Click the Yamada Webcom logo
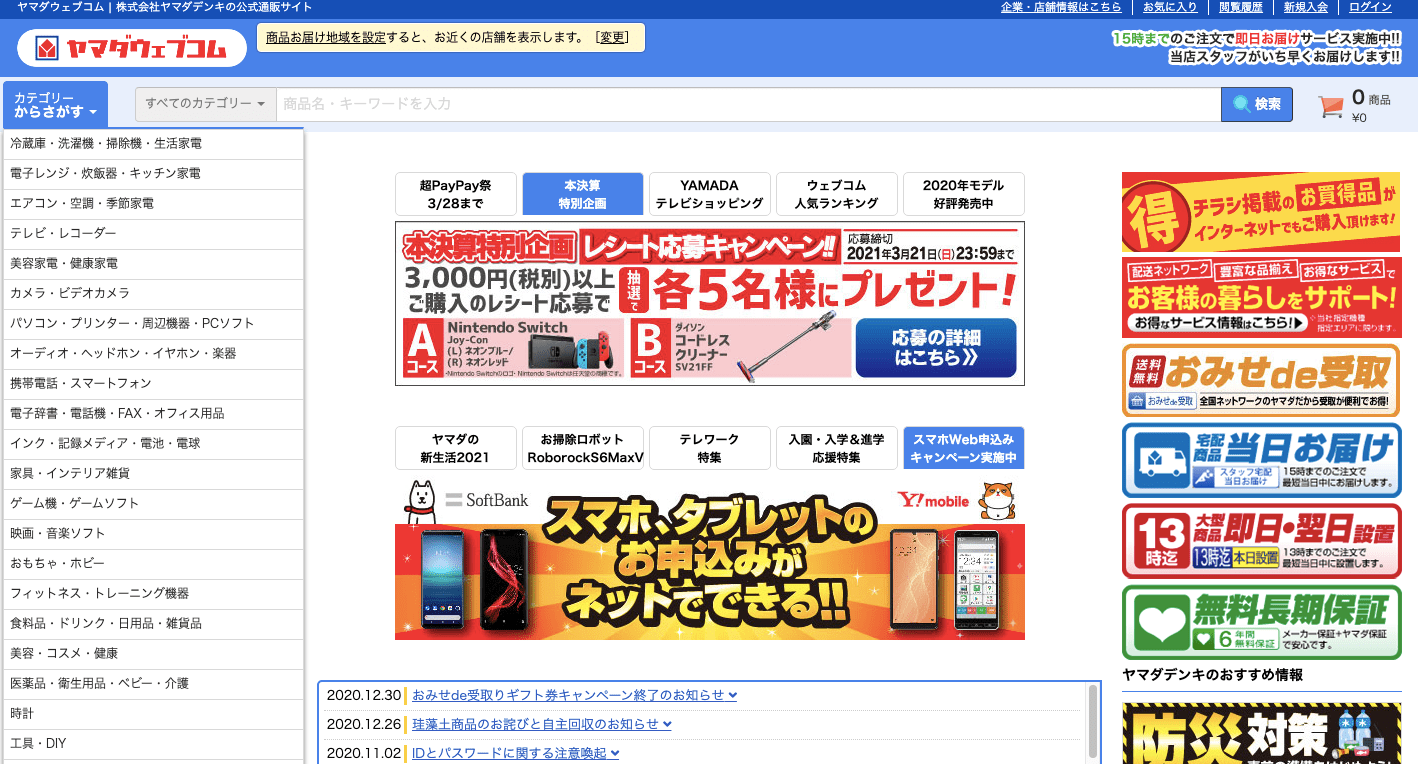 132,47
